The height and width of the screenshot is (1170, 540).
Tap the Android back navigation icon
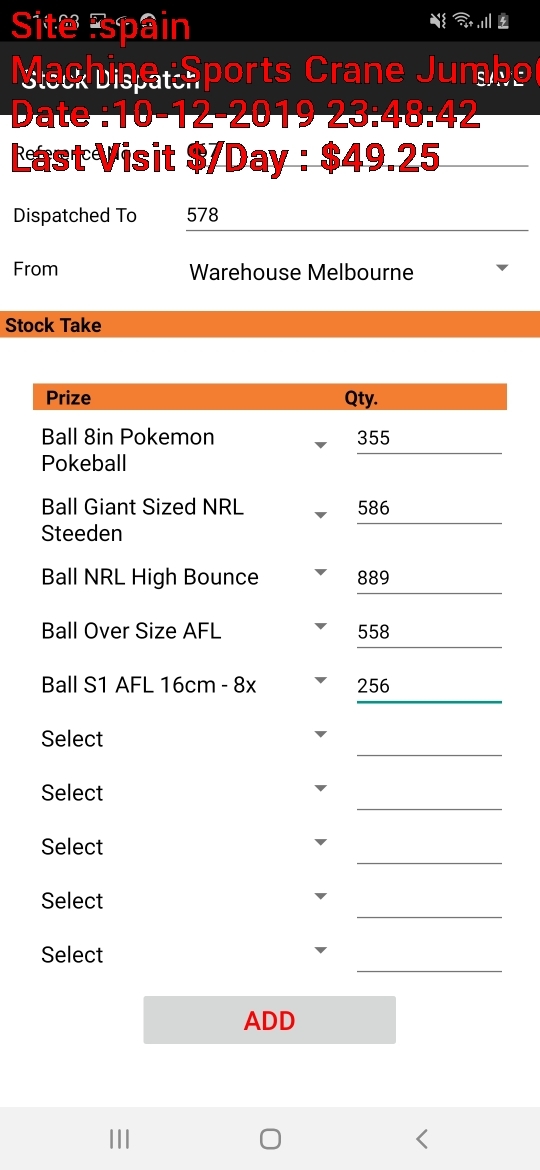tap(421, 1139)
